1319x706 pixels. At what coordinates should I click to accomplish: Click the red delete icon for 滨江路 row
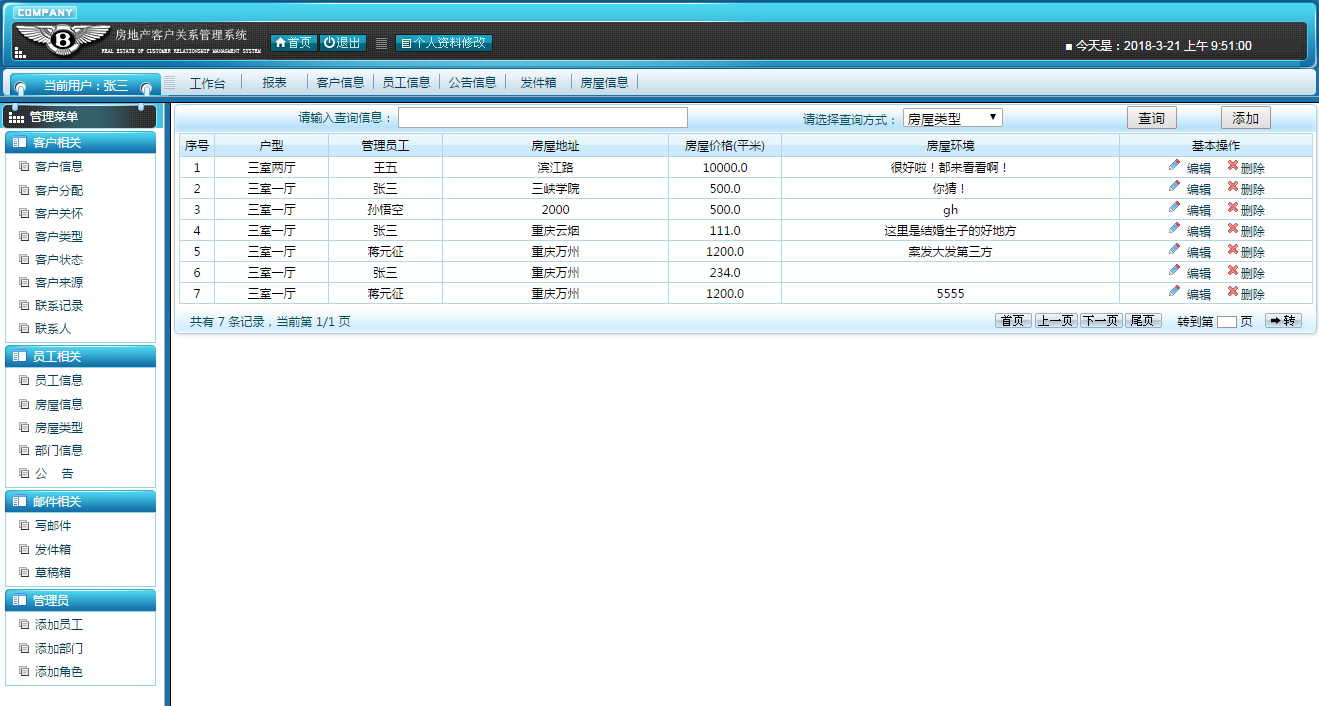pos(1233,166)
